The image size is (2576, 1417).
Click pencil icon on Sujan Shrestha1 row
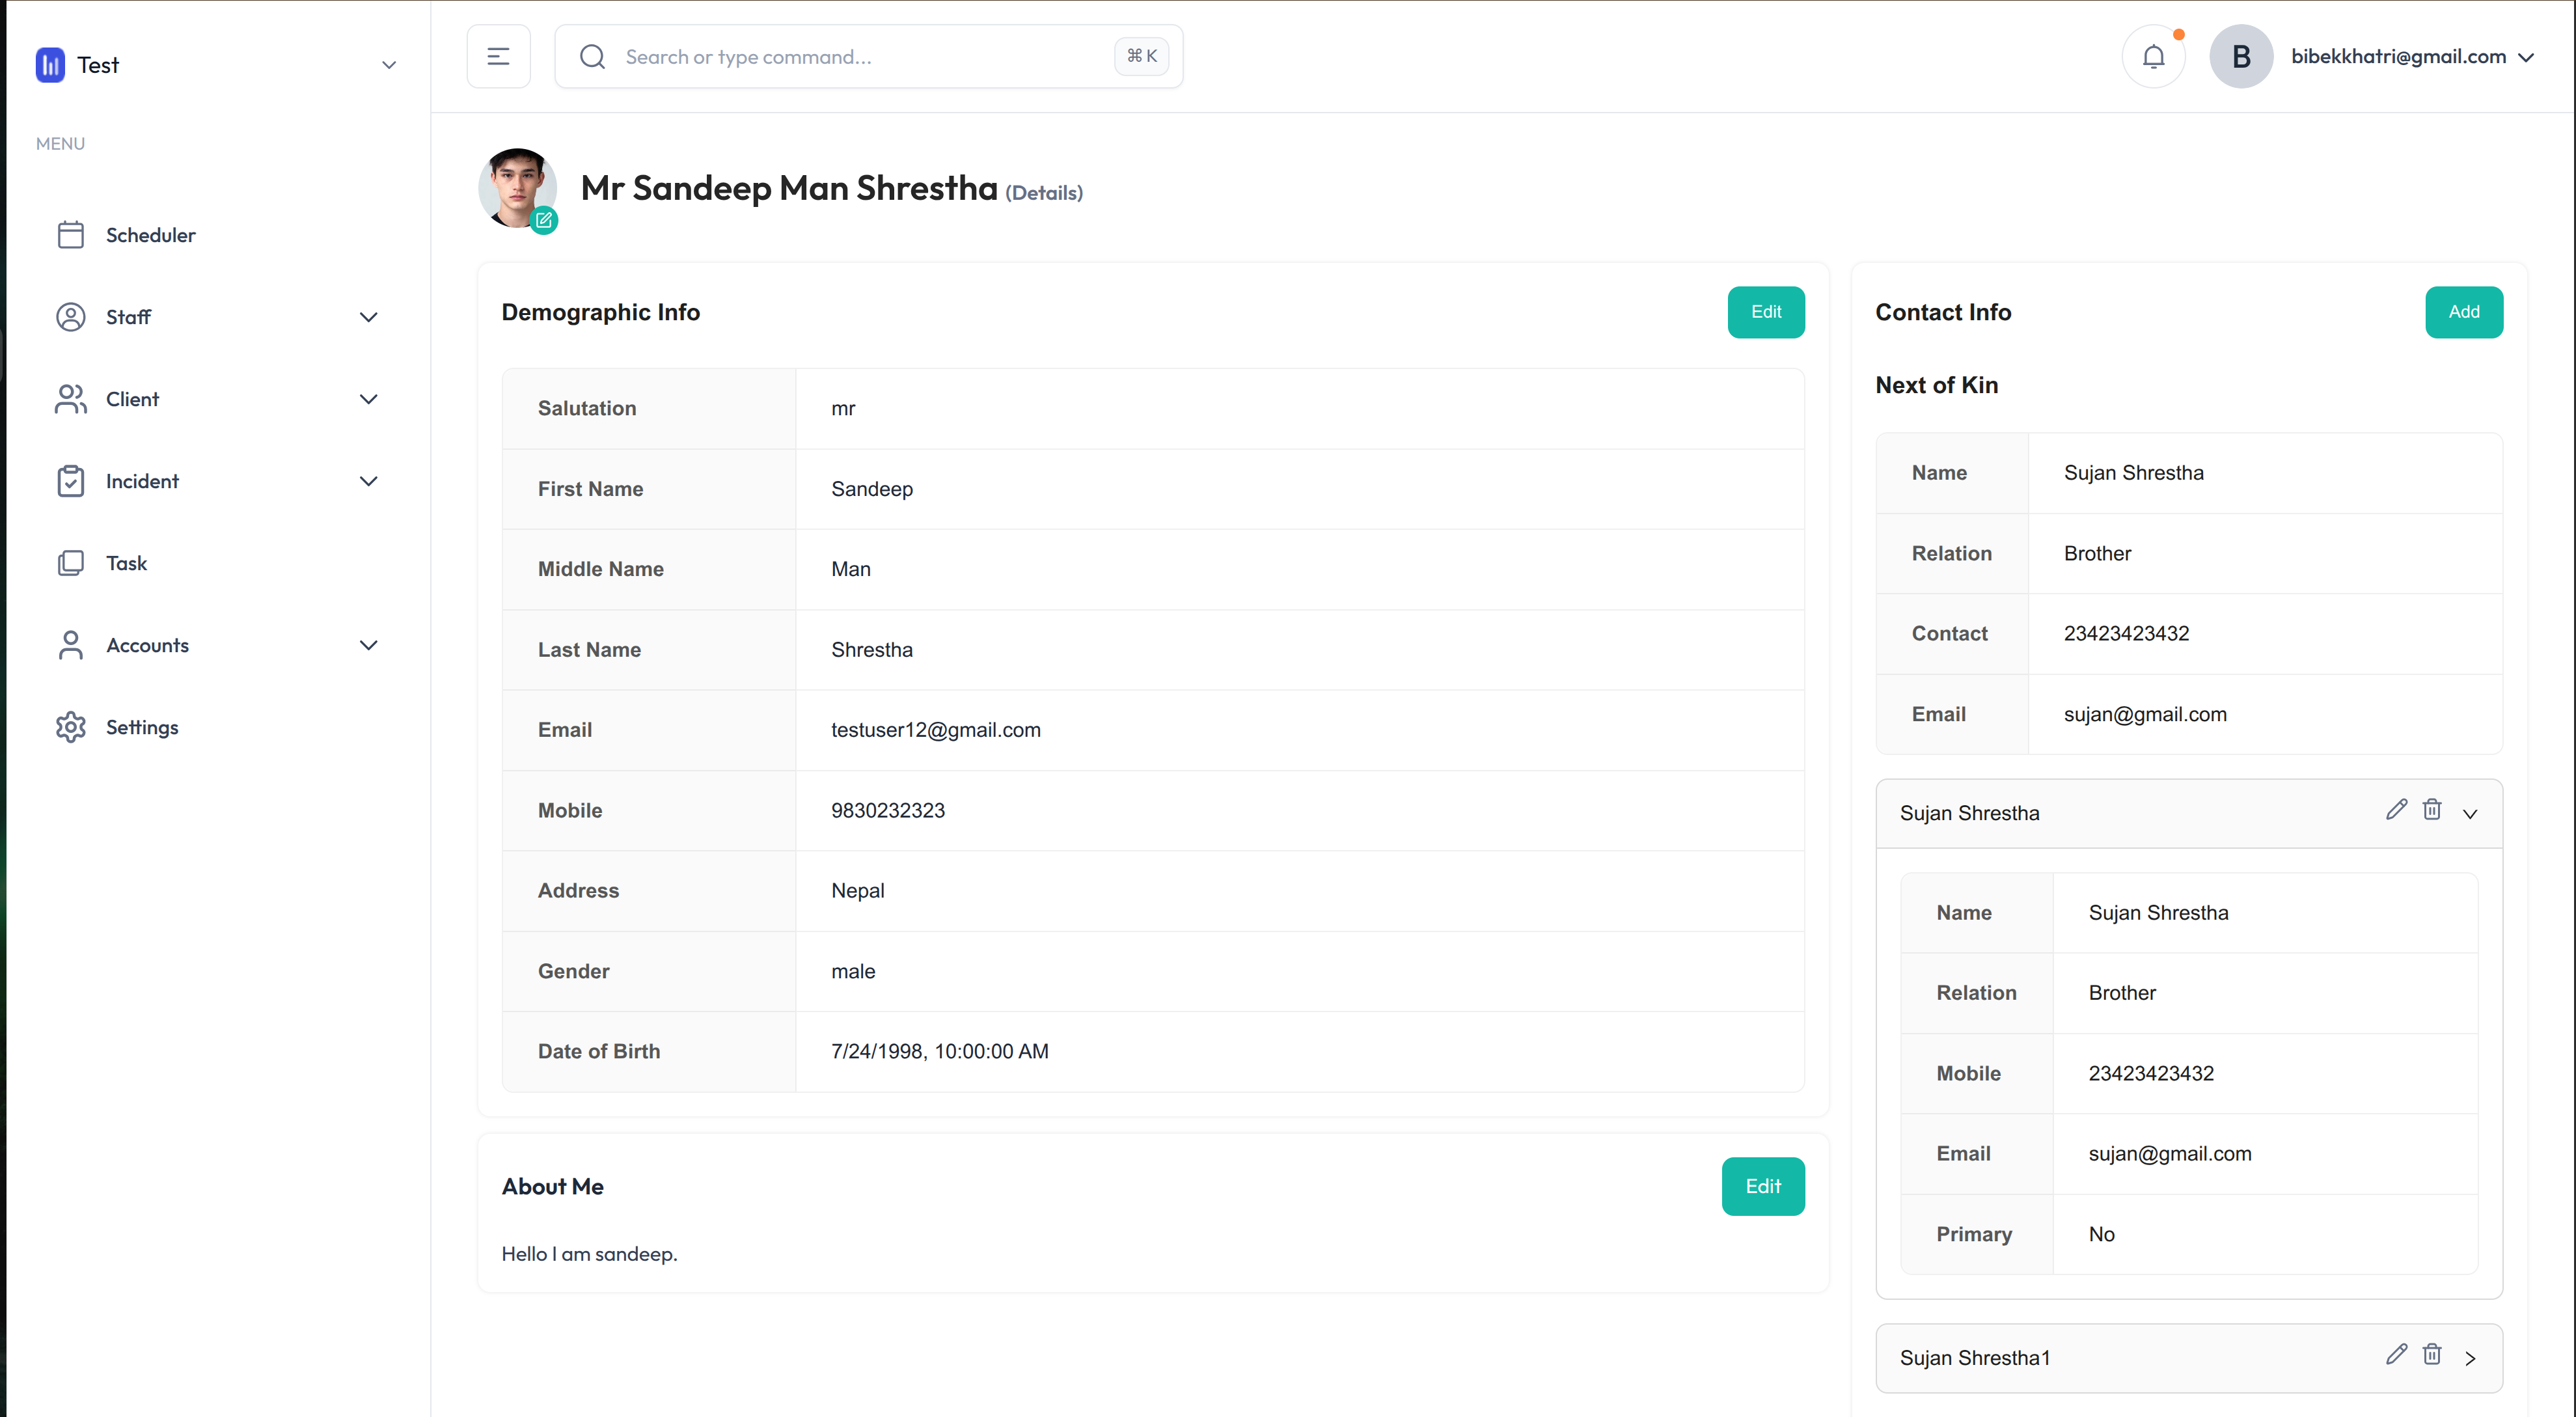point(2396,1355)
